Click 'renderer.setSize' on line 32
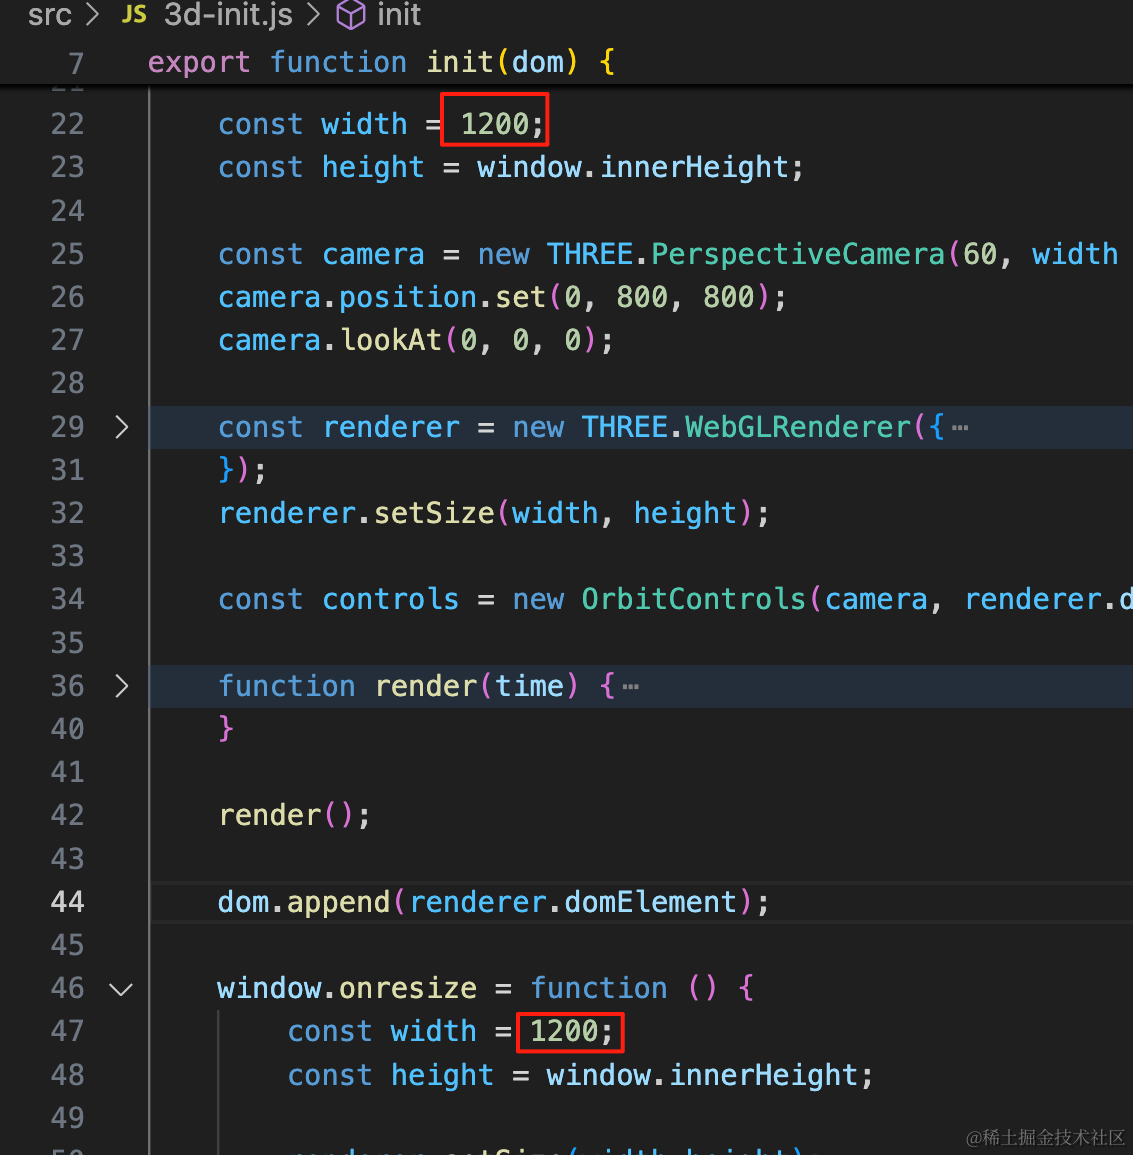This screenshot has width=1134, height=1156. click(357, 513)
